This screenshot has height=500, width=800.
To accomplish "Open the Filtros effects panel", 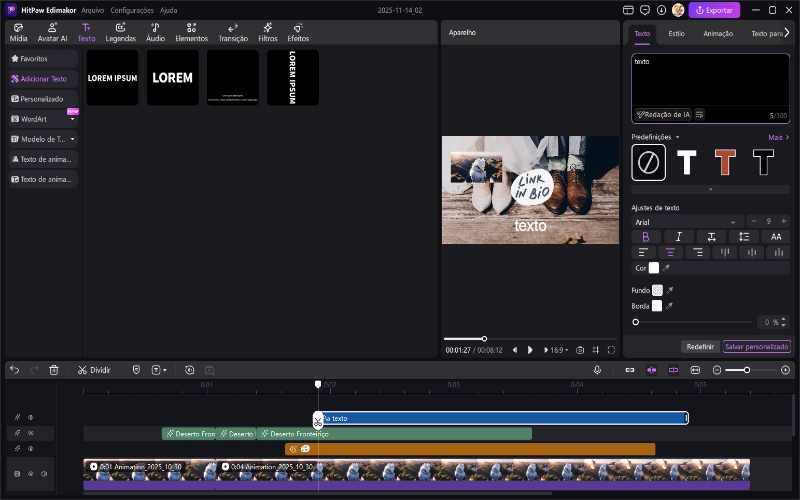I will (267, 32).
